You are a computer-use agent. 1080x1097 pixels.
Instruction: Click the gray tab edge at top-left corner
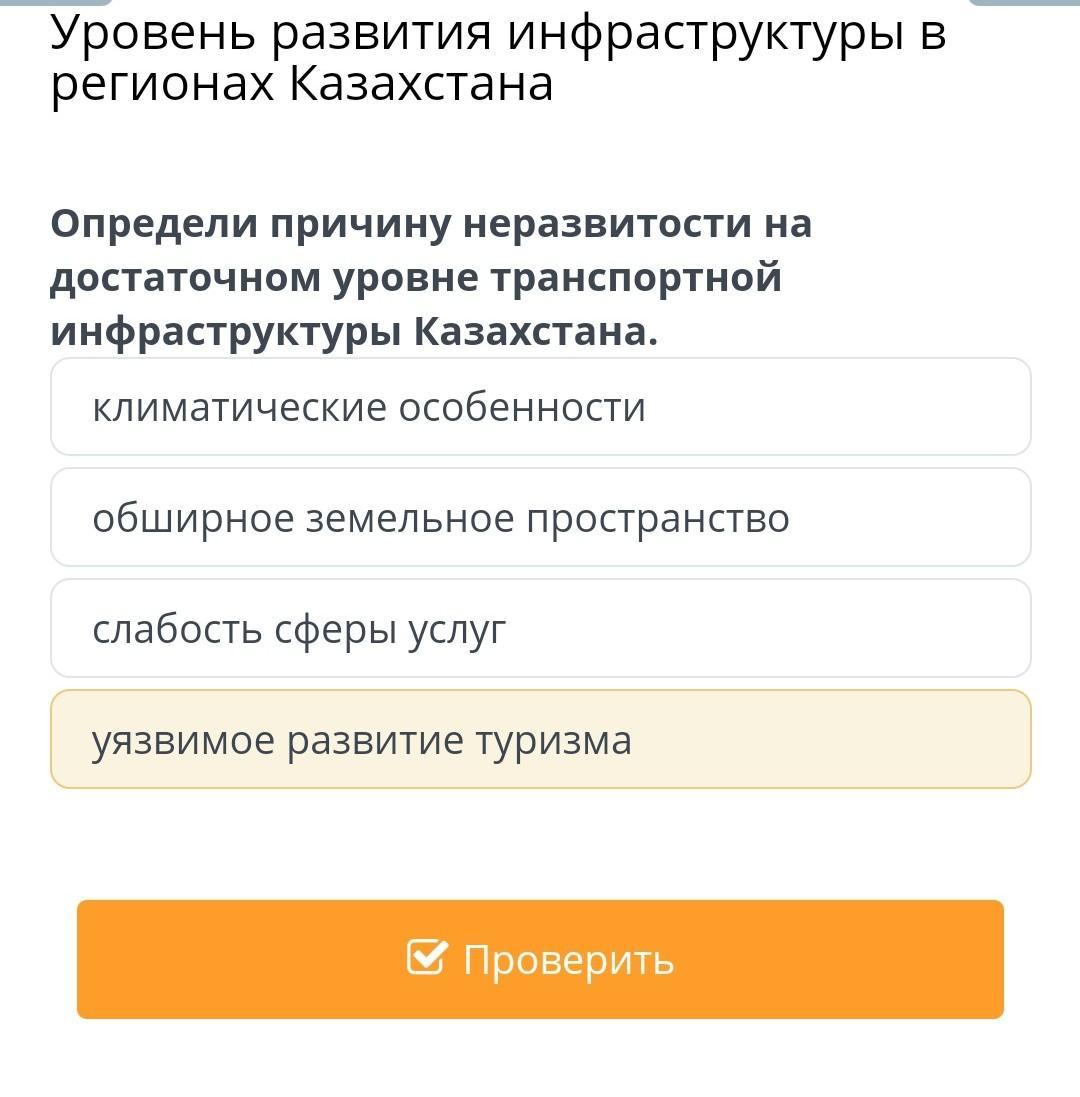pyautogui.click(x=56, y=3)
